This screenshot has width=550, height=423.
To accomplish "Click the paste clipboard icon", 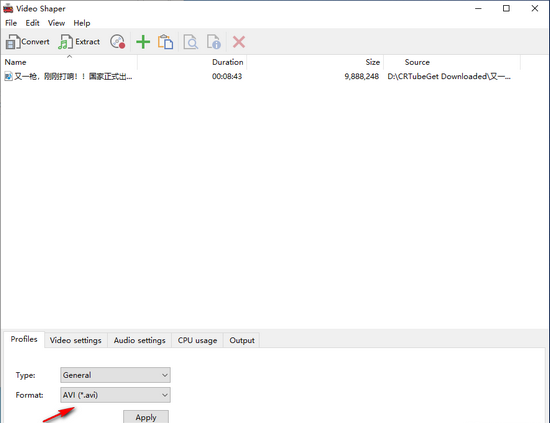I will [165, 42].
